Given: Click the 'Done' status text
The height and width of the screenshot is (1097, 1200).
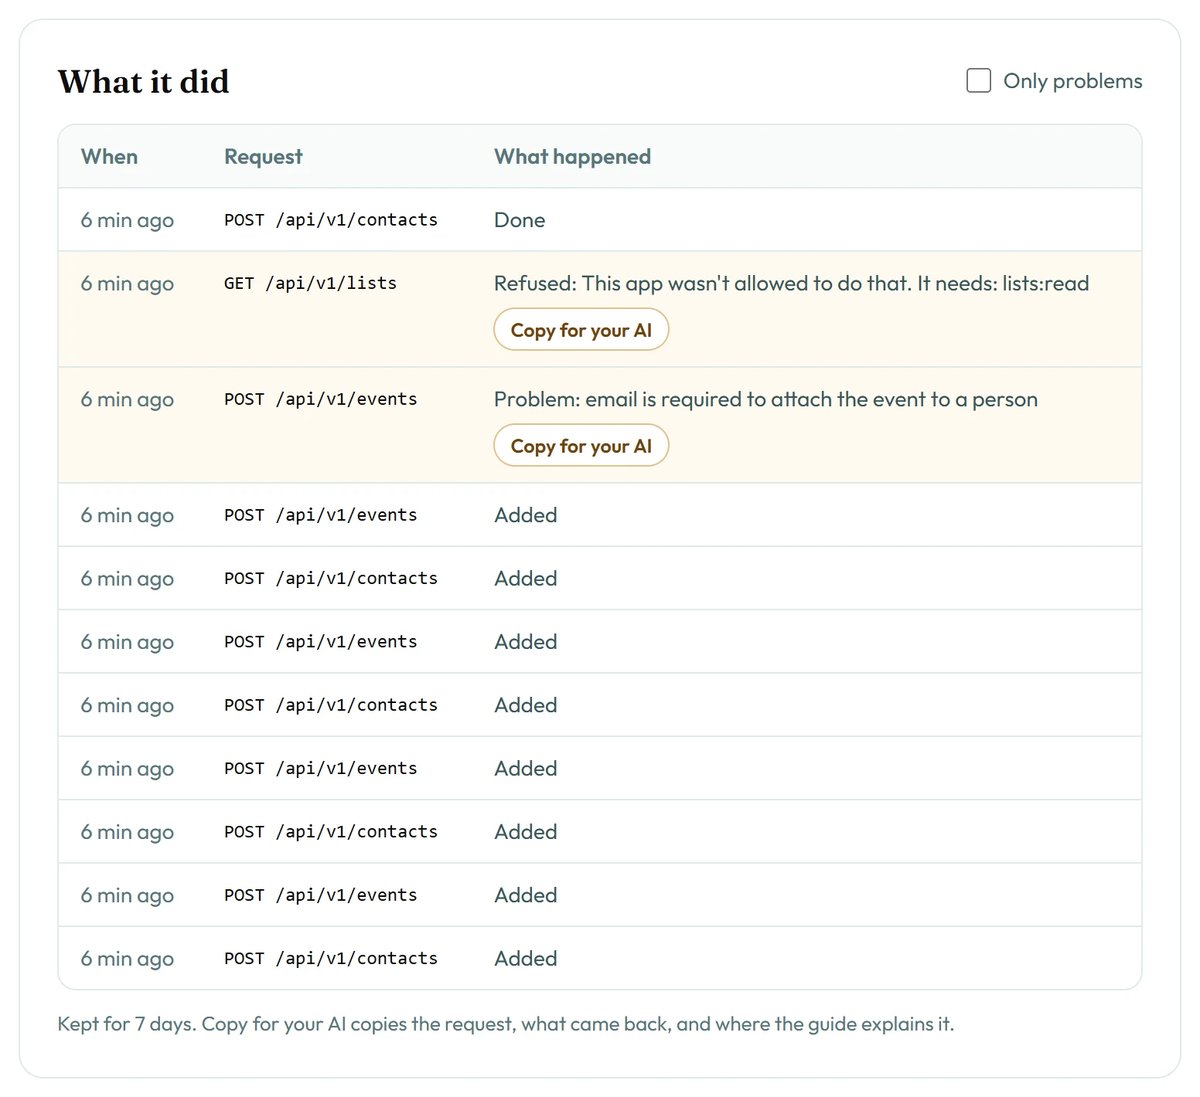Looking at the screenshot, I should (520, 220).
